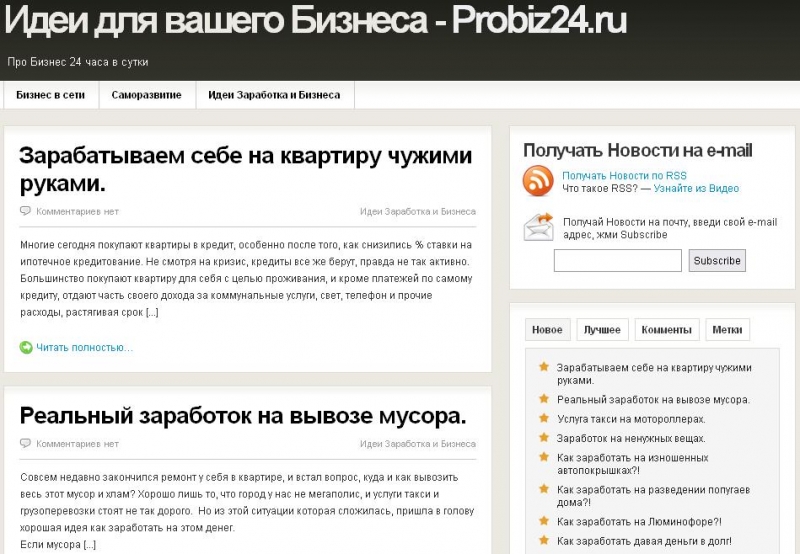Viewport: 800px width, 554px height.
Task: Click comment bubble icon under garbage article
Action: point(25,443)
